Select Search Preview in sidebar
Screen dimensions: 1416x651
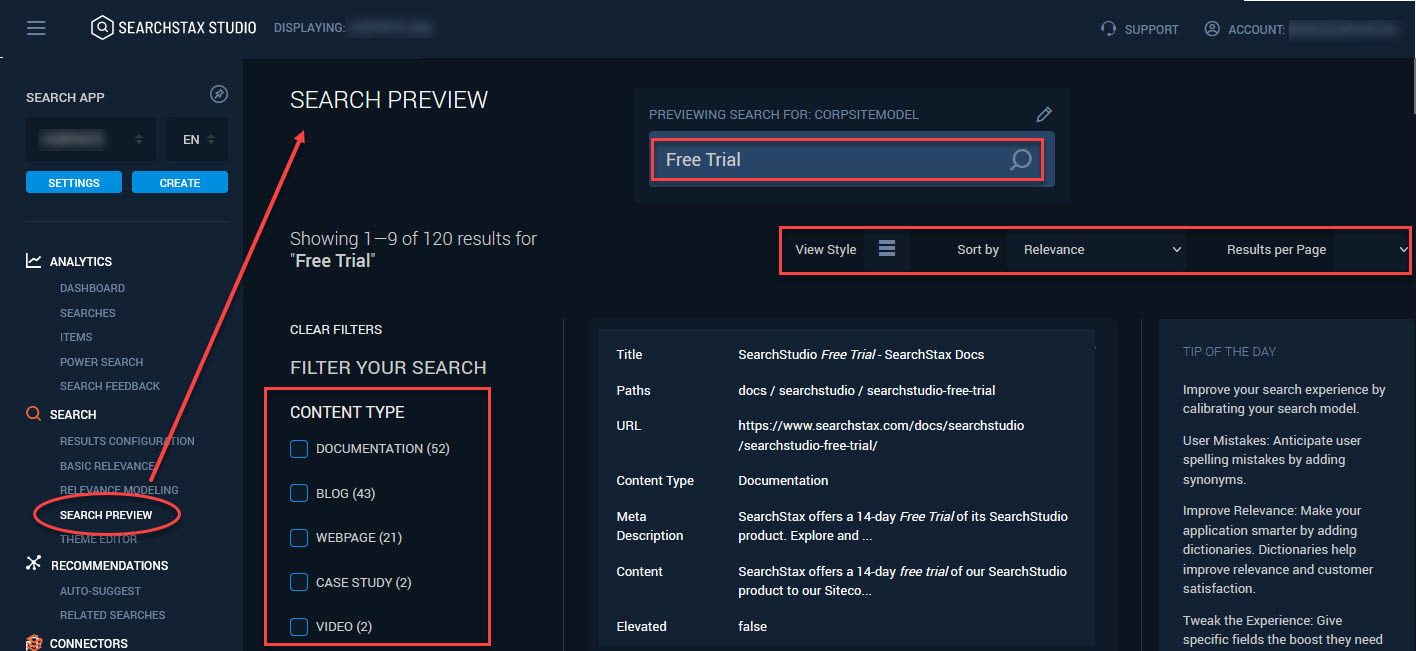coord(106,515)
